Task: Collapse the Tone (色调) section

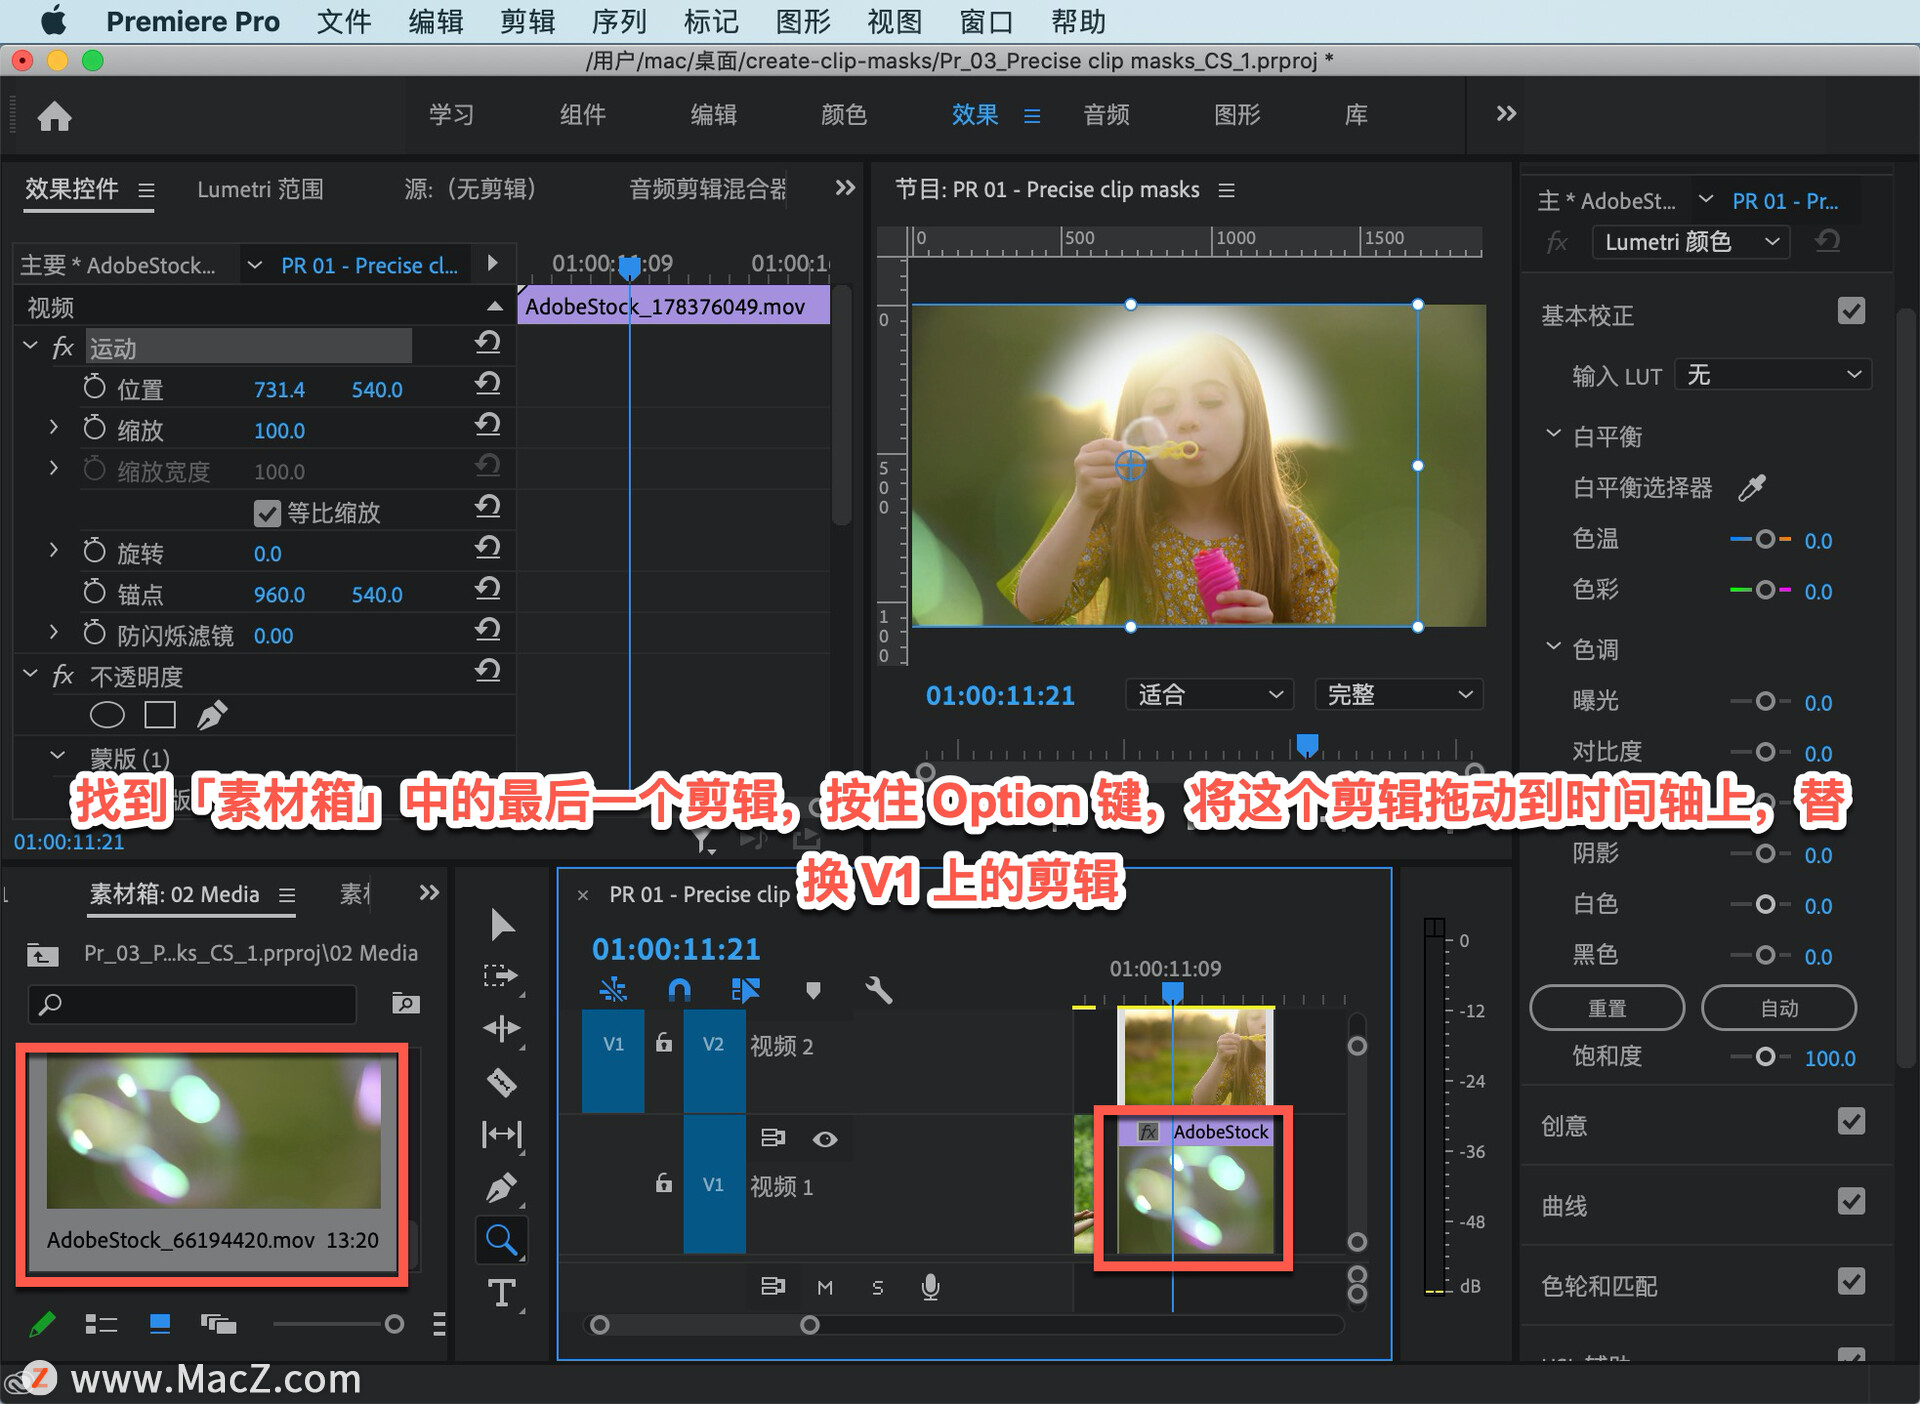Action: (x=1553, y=647)
